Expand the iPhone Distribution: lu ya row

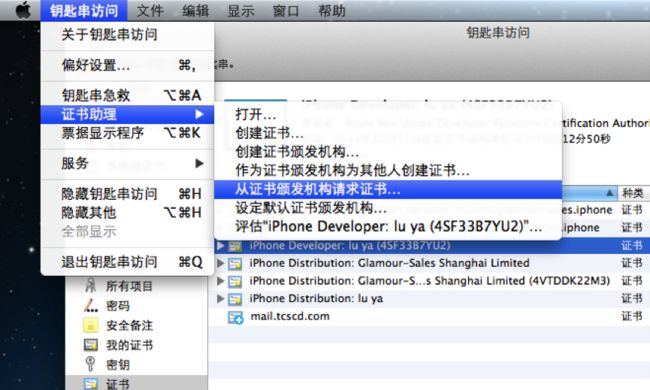[x=221, y=299]
